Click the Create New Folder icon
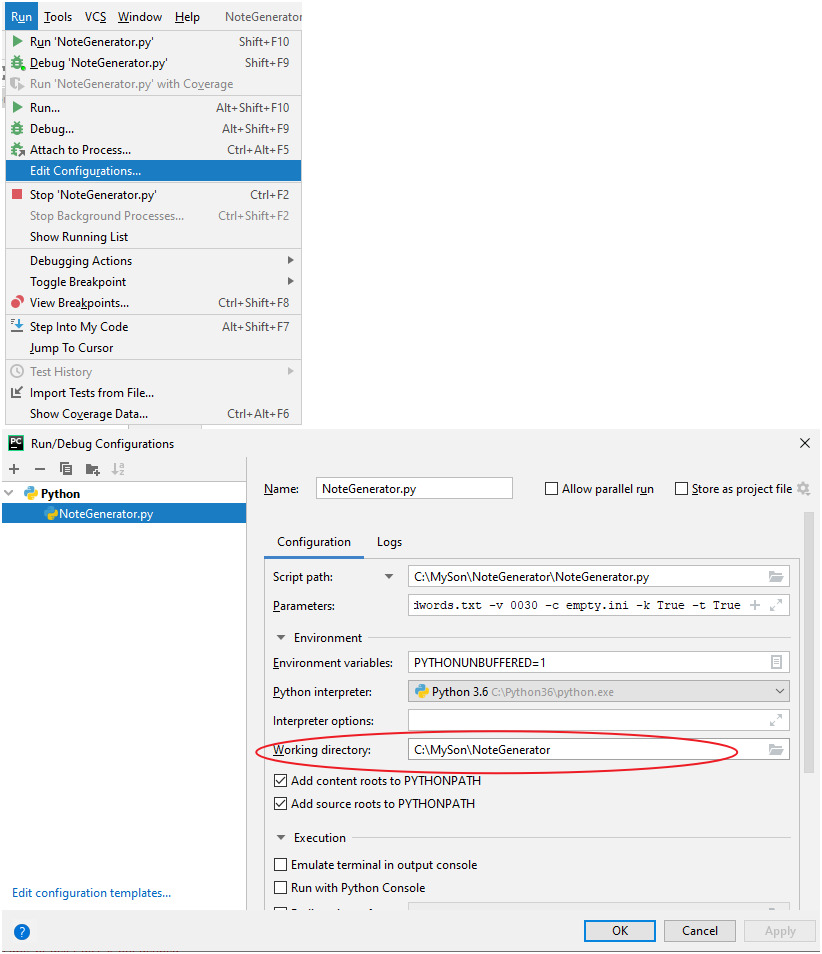 [92, 469]
